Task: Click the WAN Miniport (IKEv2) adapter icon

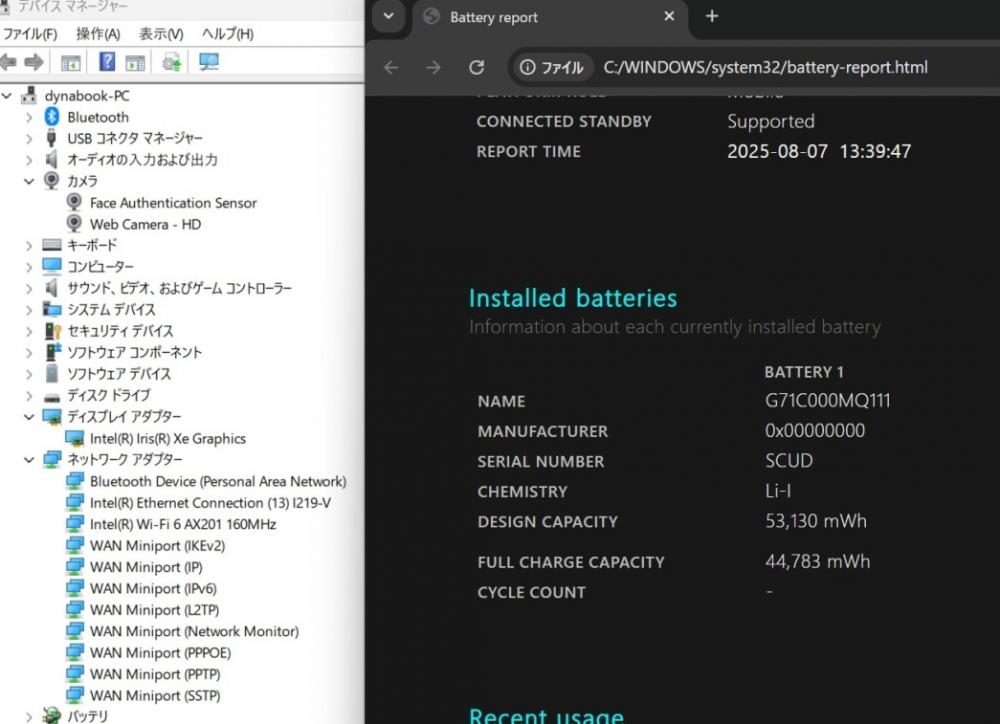Action: pyautogui.click(x=75, y=545)
